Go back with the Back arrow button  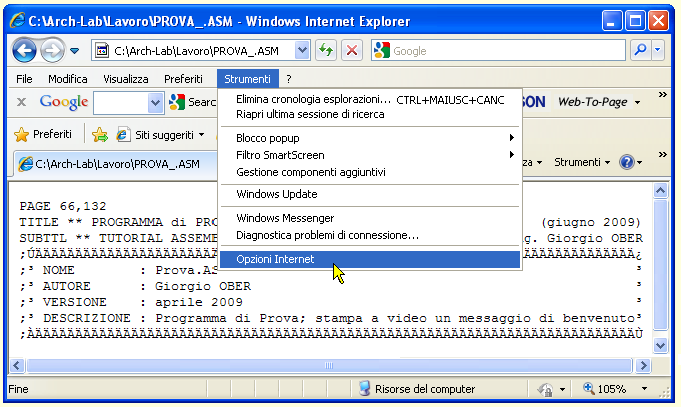click(x=24, y=50)
